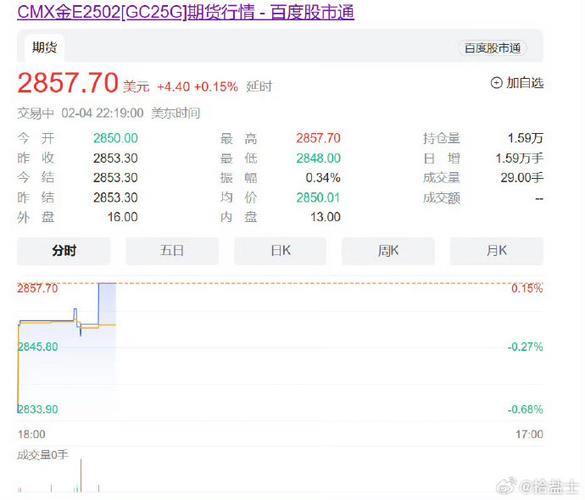Click the 最高 value 2857.70
The image size is (585, 500).
point(318,138)
